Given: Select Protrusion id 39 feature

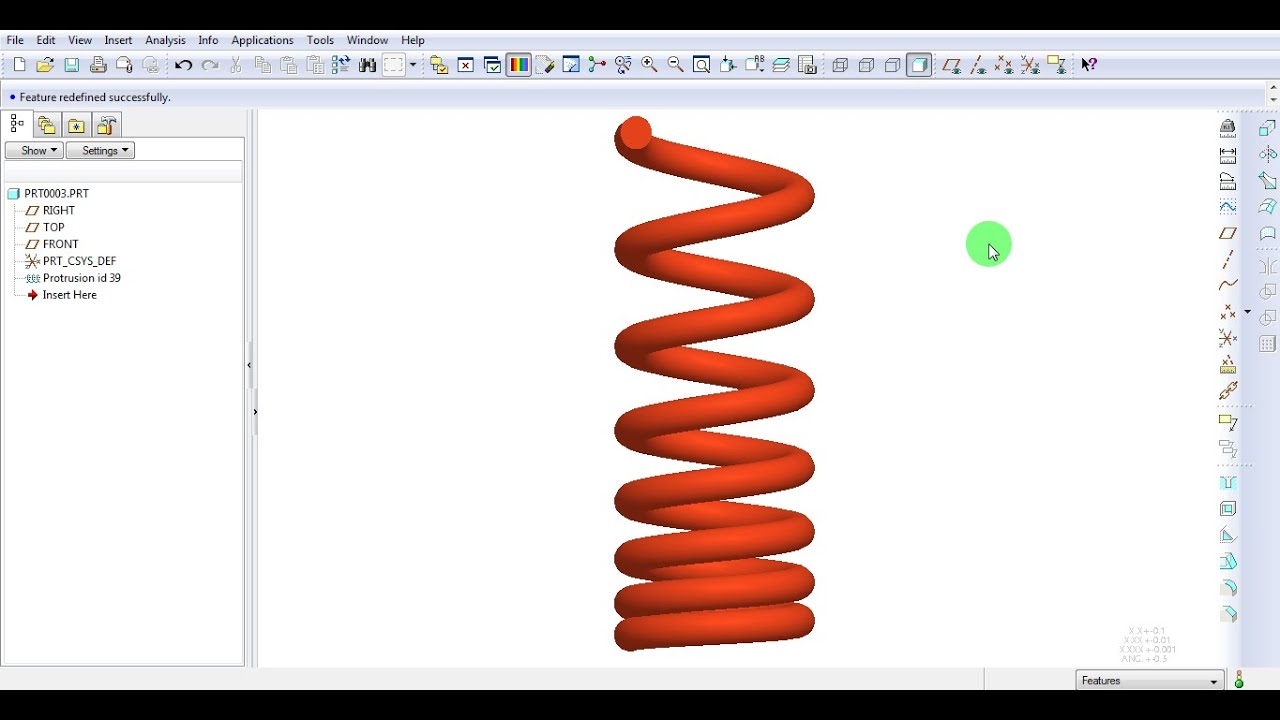Looking at the screenshot, I should pos(82,278).
